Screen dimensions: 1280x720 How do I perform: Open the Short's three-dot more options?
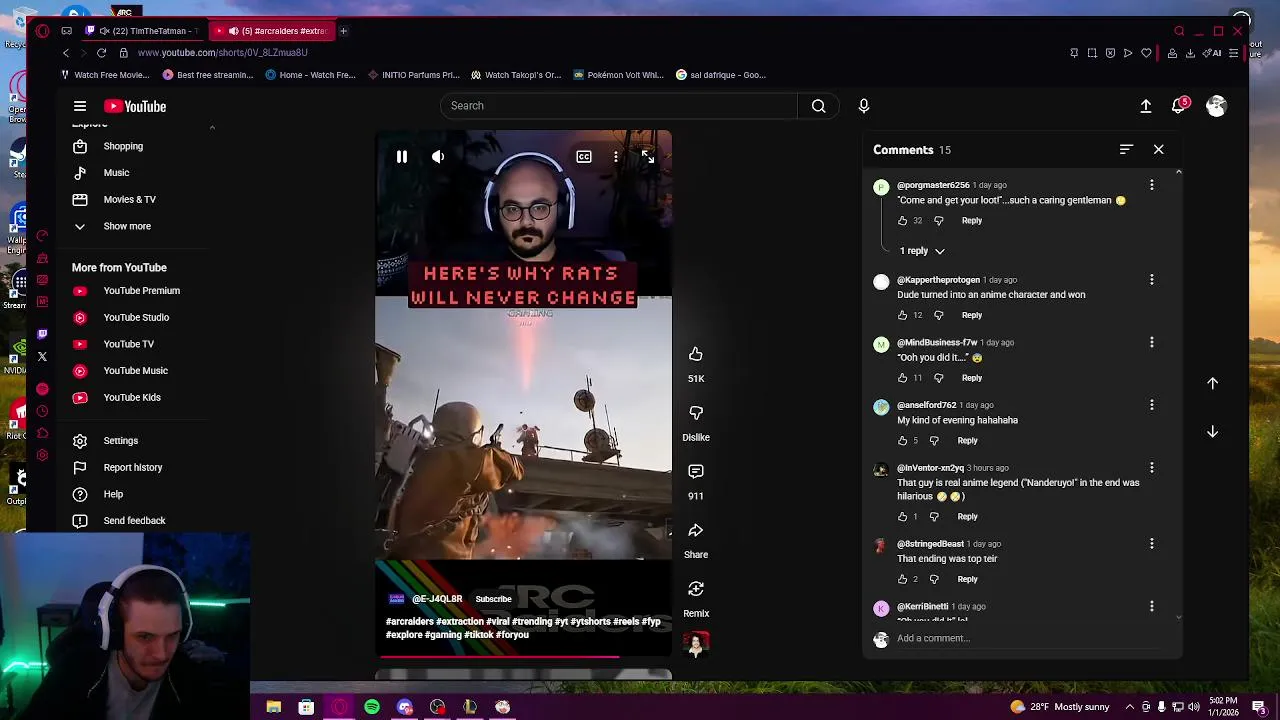[616, 157]
